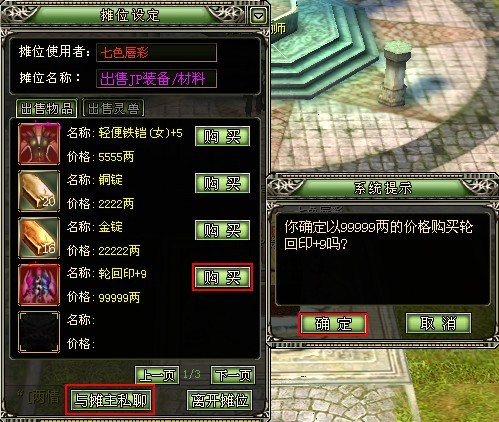
Task: Click the 摊位名称 field 出售JP装备/材料
Action: [156, 79]
